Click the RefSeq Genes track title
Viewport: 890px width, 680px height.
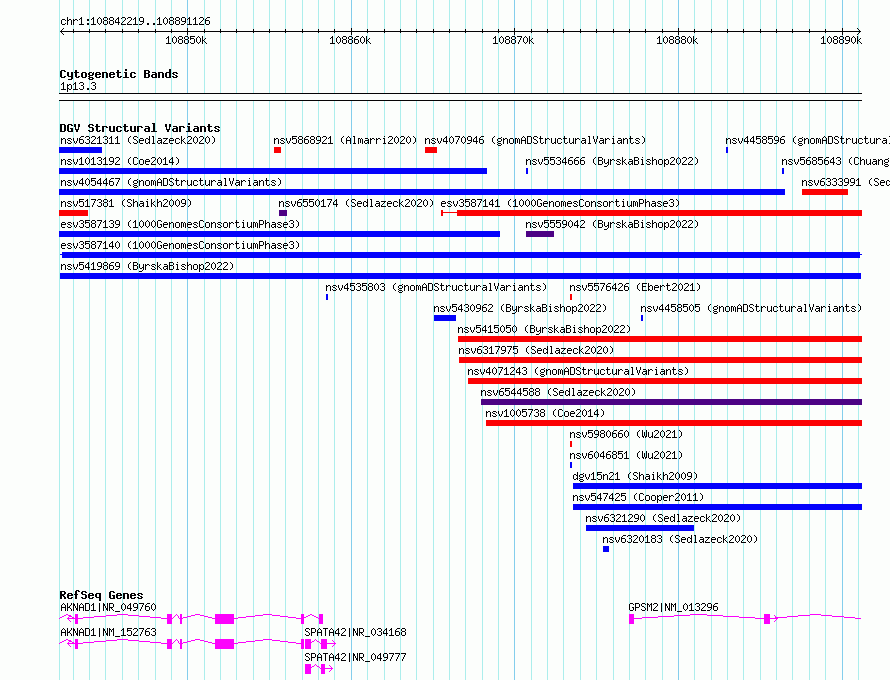click(101, 595)
